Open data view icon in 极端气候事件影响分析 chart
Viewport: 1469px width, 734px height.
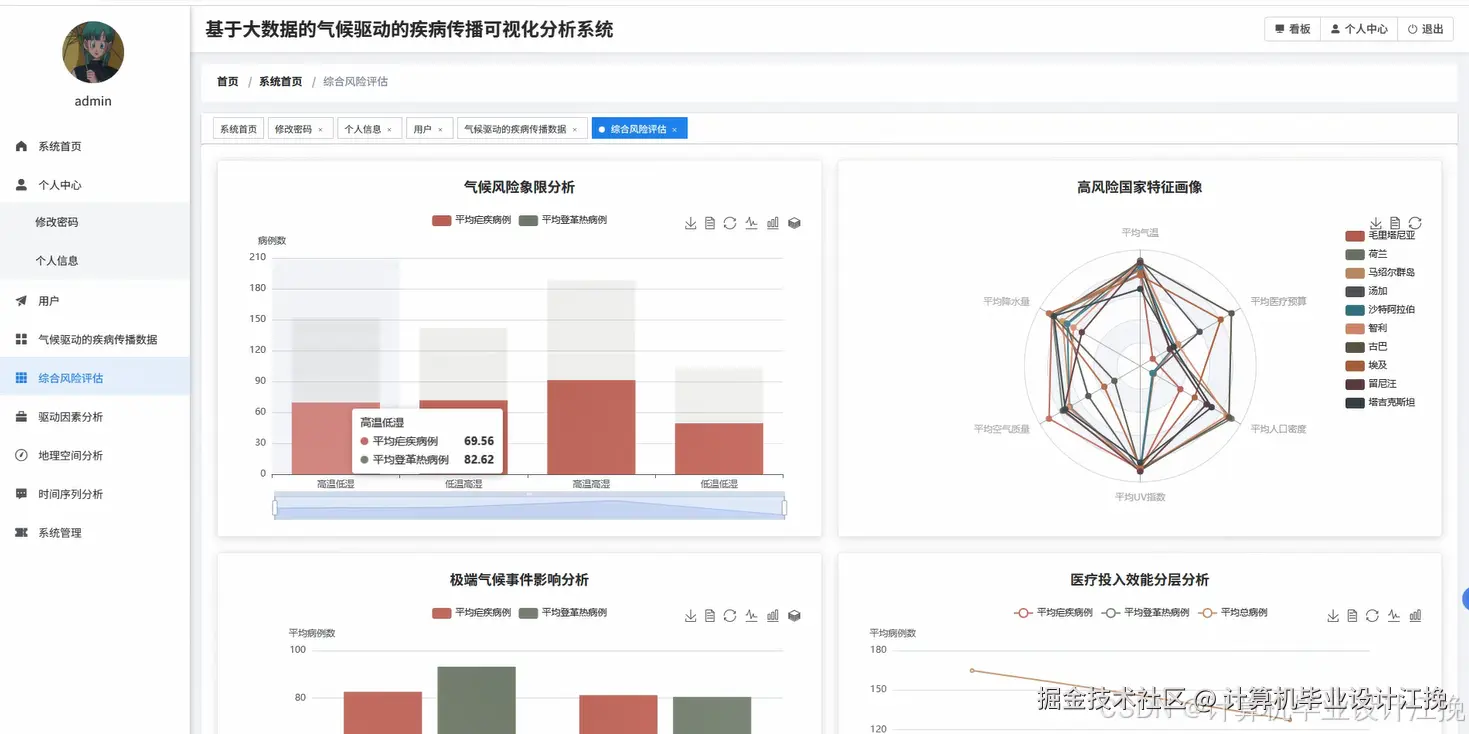click(x=710, y=616)
